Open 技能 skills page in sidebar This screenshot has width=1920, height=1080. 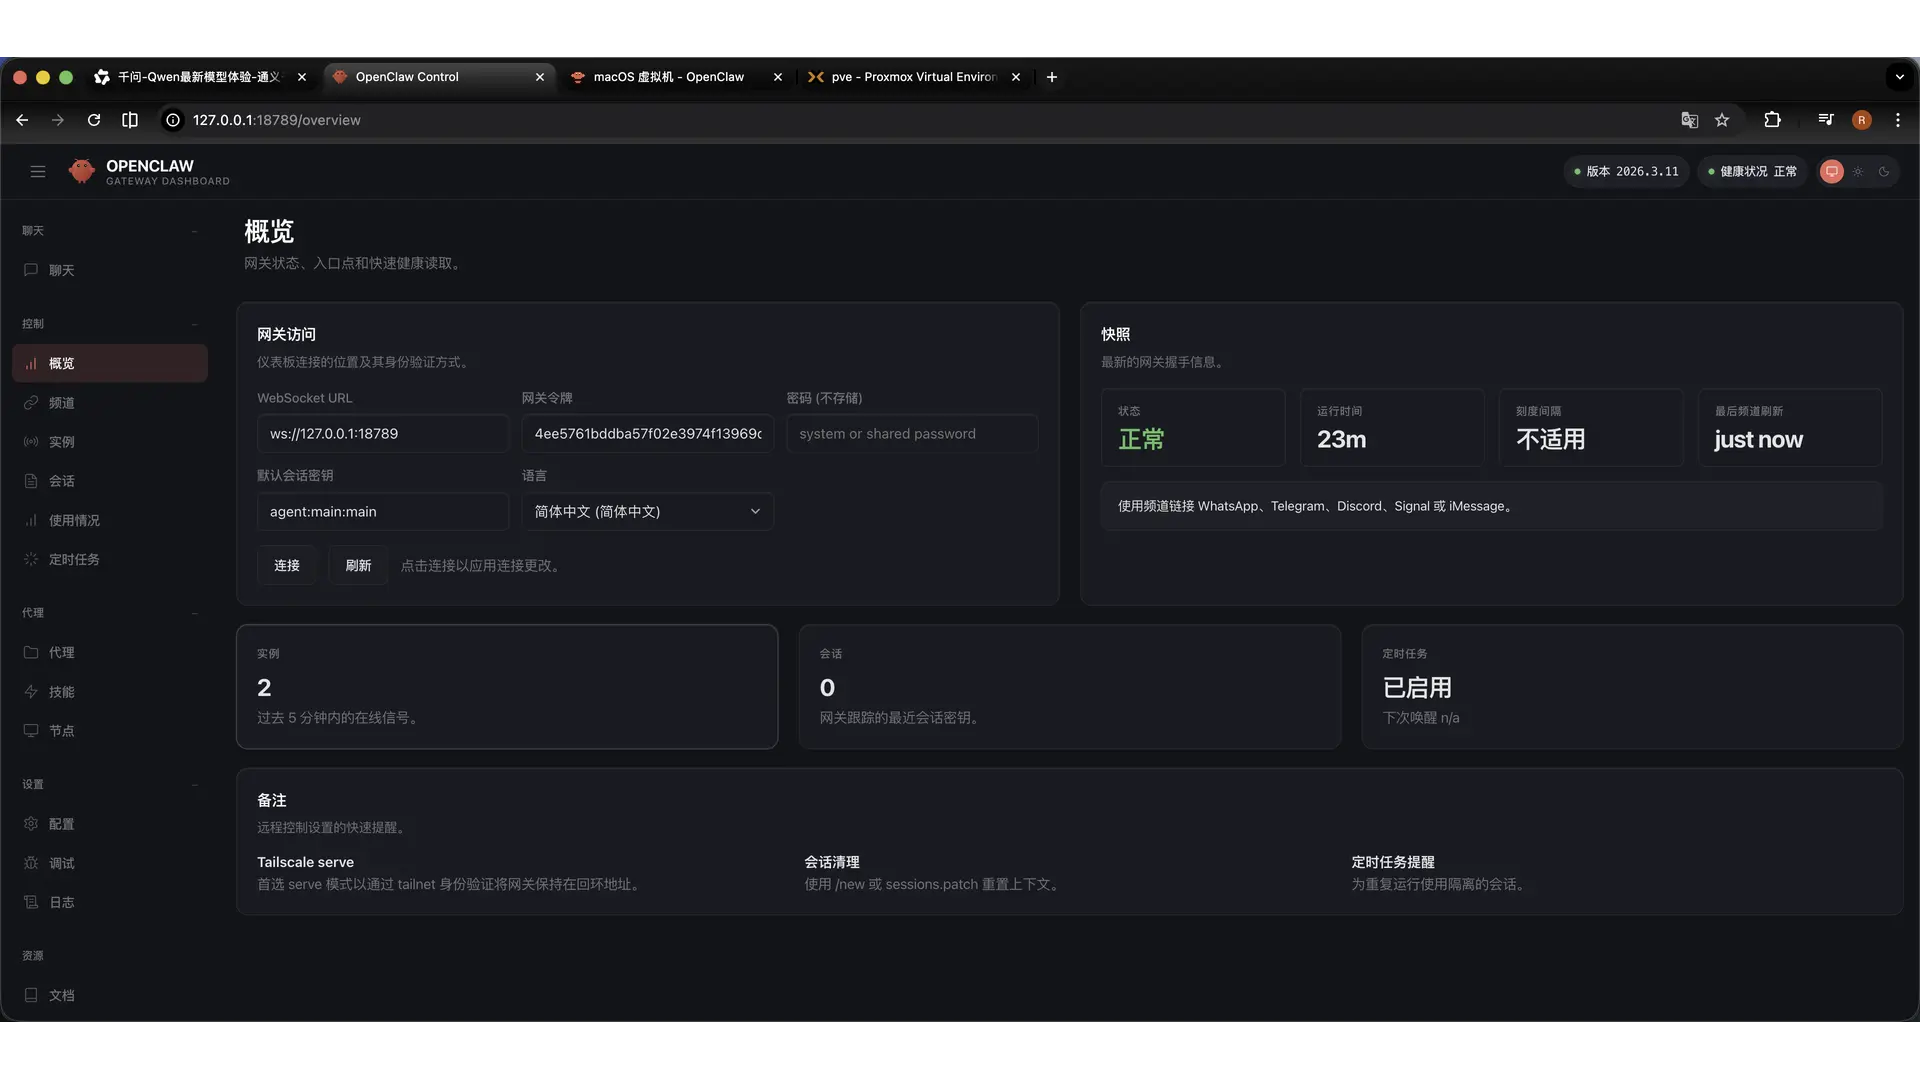[61, 692]
